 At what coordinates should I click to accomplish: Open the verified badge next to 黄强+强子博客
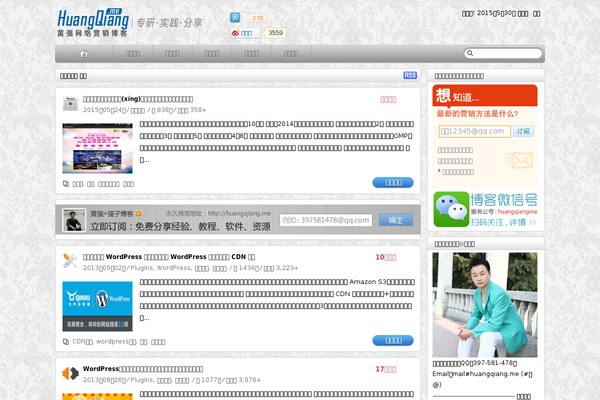[139, 214]
